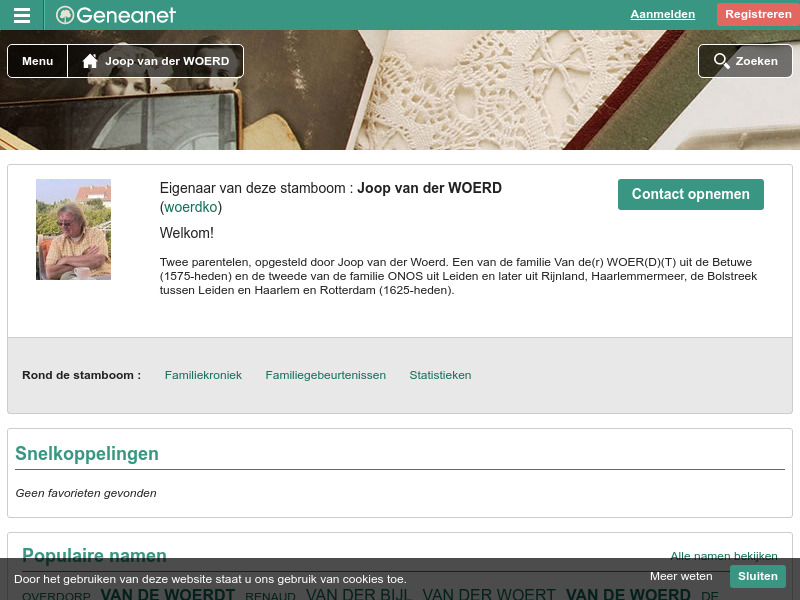Open the VAN DER BIJL name page

358,594
